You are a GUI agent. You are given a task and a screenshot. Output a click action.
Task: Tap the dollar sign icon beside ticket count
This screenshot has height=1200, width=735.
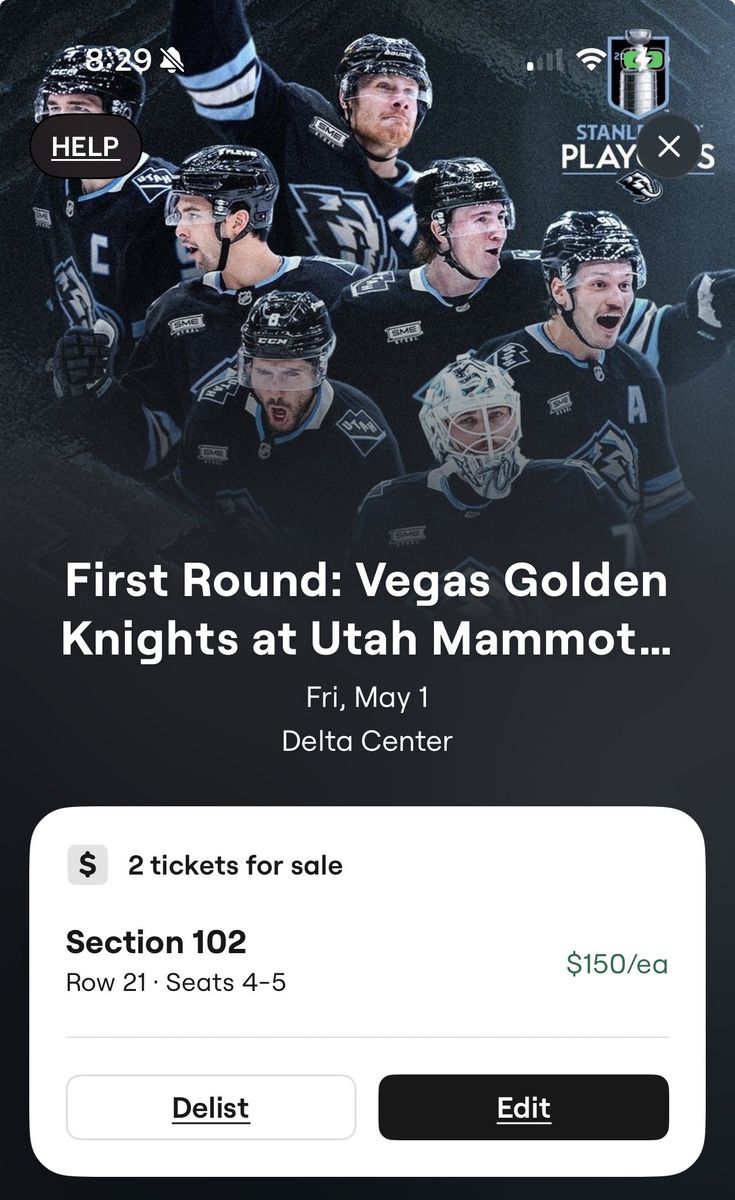[x=89, y=864]
